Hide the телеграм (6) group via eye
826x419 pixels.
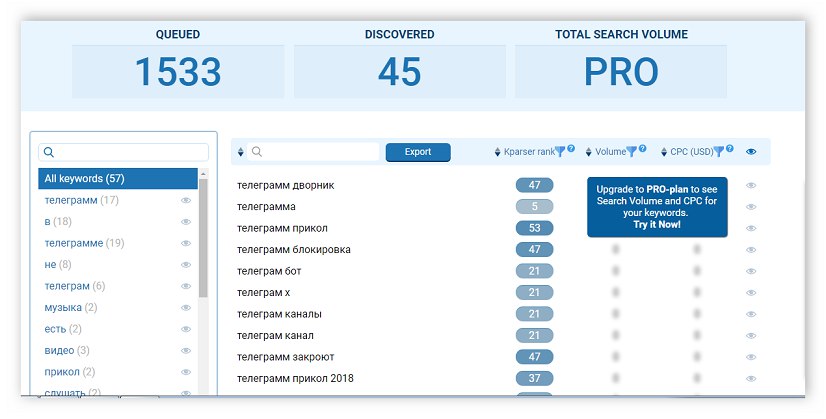click(x=186, y=286)
